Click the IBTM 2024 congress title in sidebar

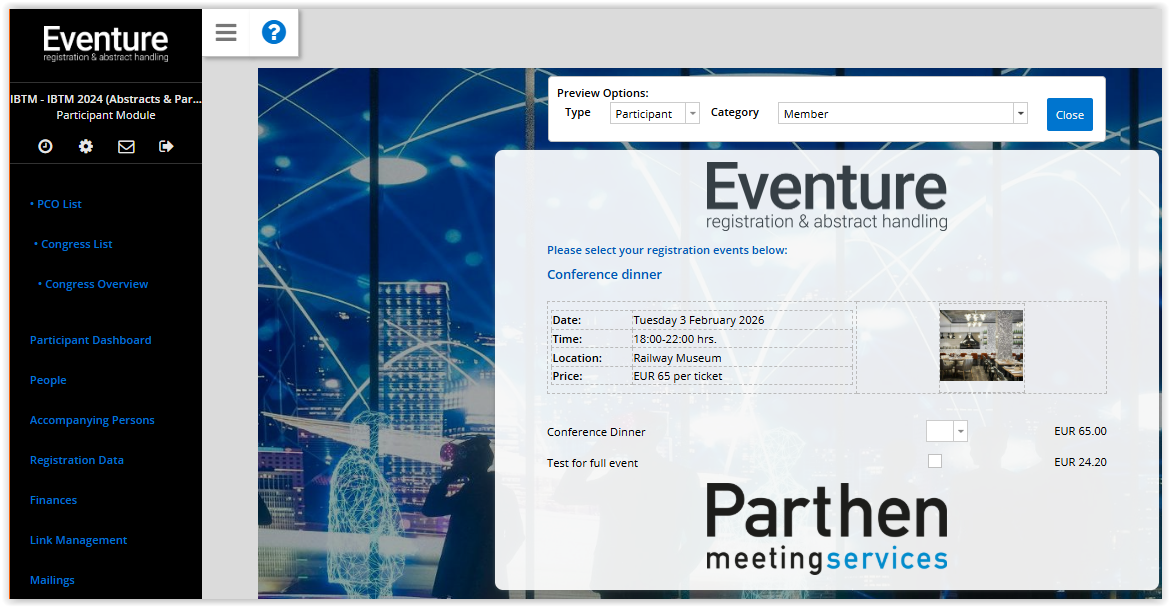pyautogui.click(x=105, y=99)
